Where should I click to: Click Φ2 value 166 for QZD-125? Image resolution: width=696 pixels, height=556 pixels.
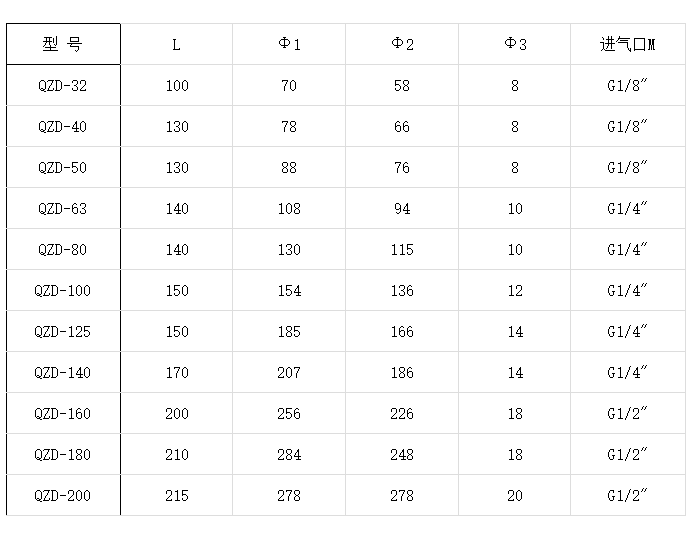tap(402, 331)
